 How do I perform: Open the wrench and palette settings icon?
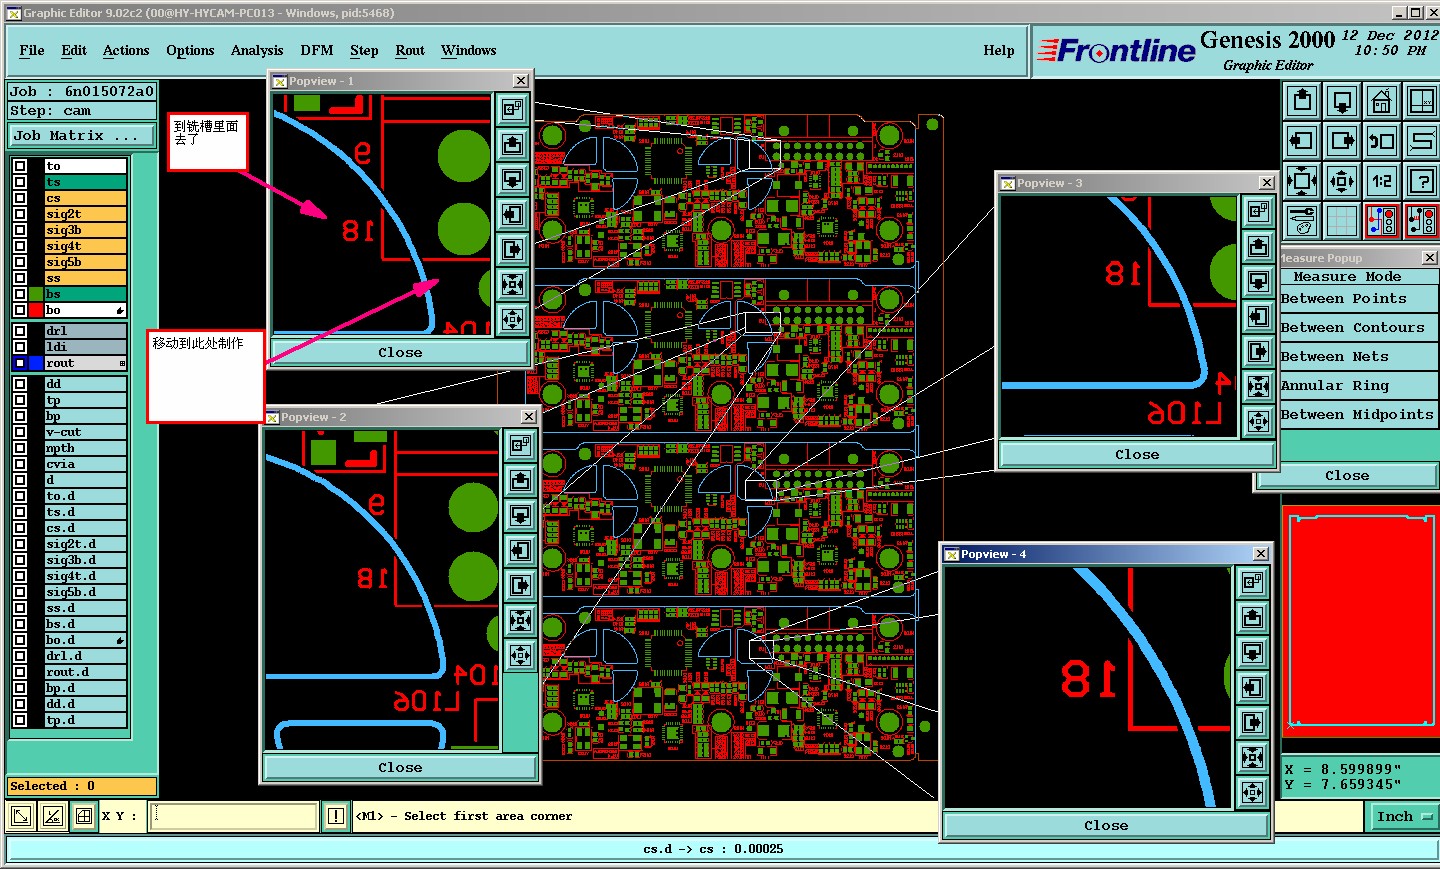click(1302, 221)
